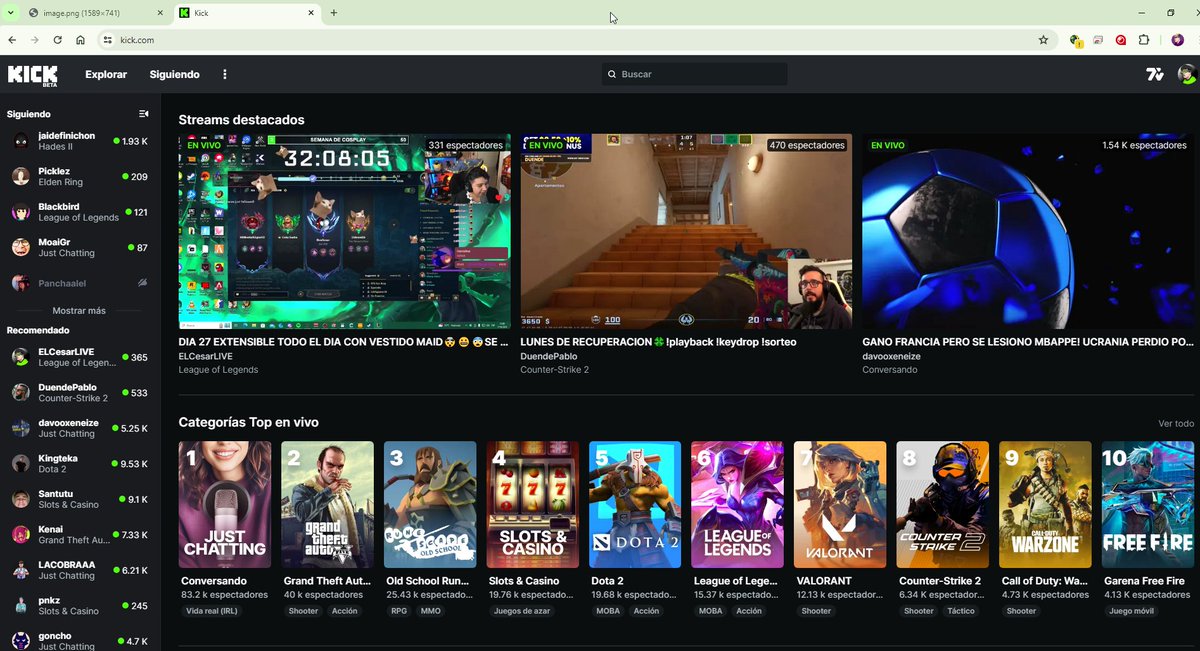
Task: Open goncho avatar in sidebar
Action: pyautogui.click(x=20, y=641)
